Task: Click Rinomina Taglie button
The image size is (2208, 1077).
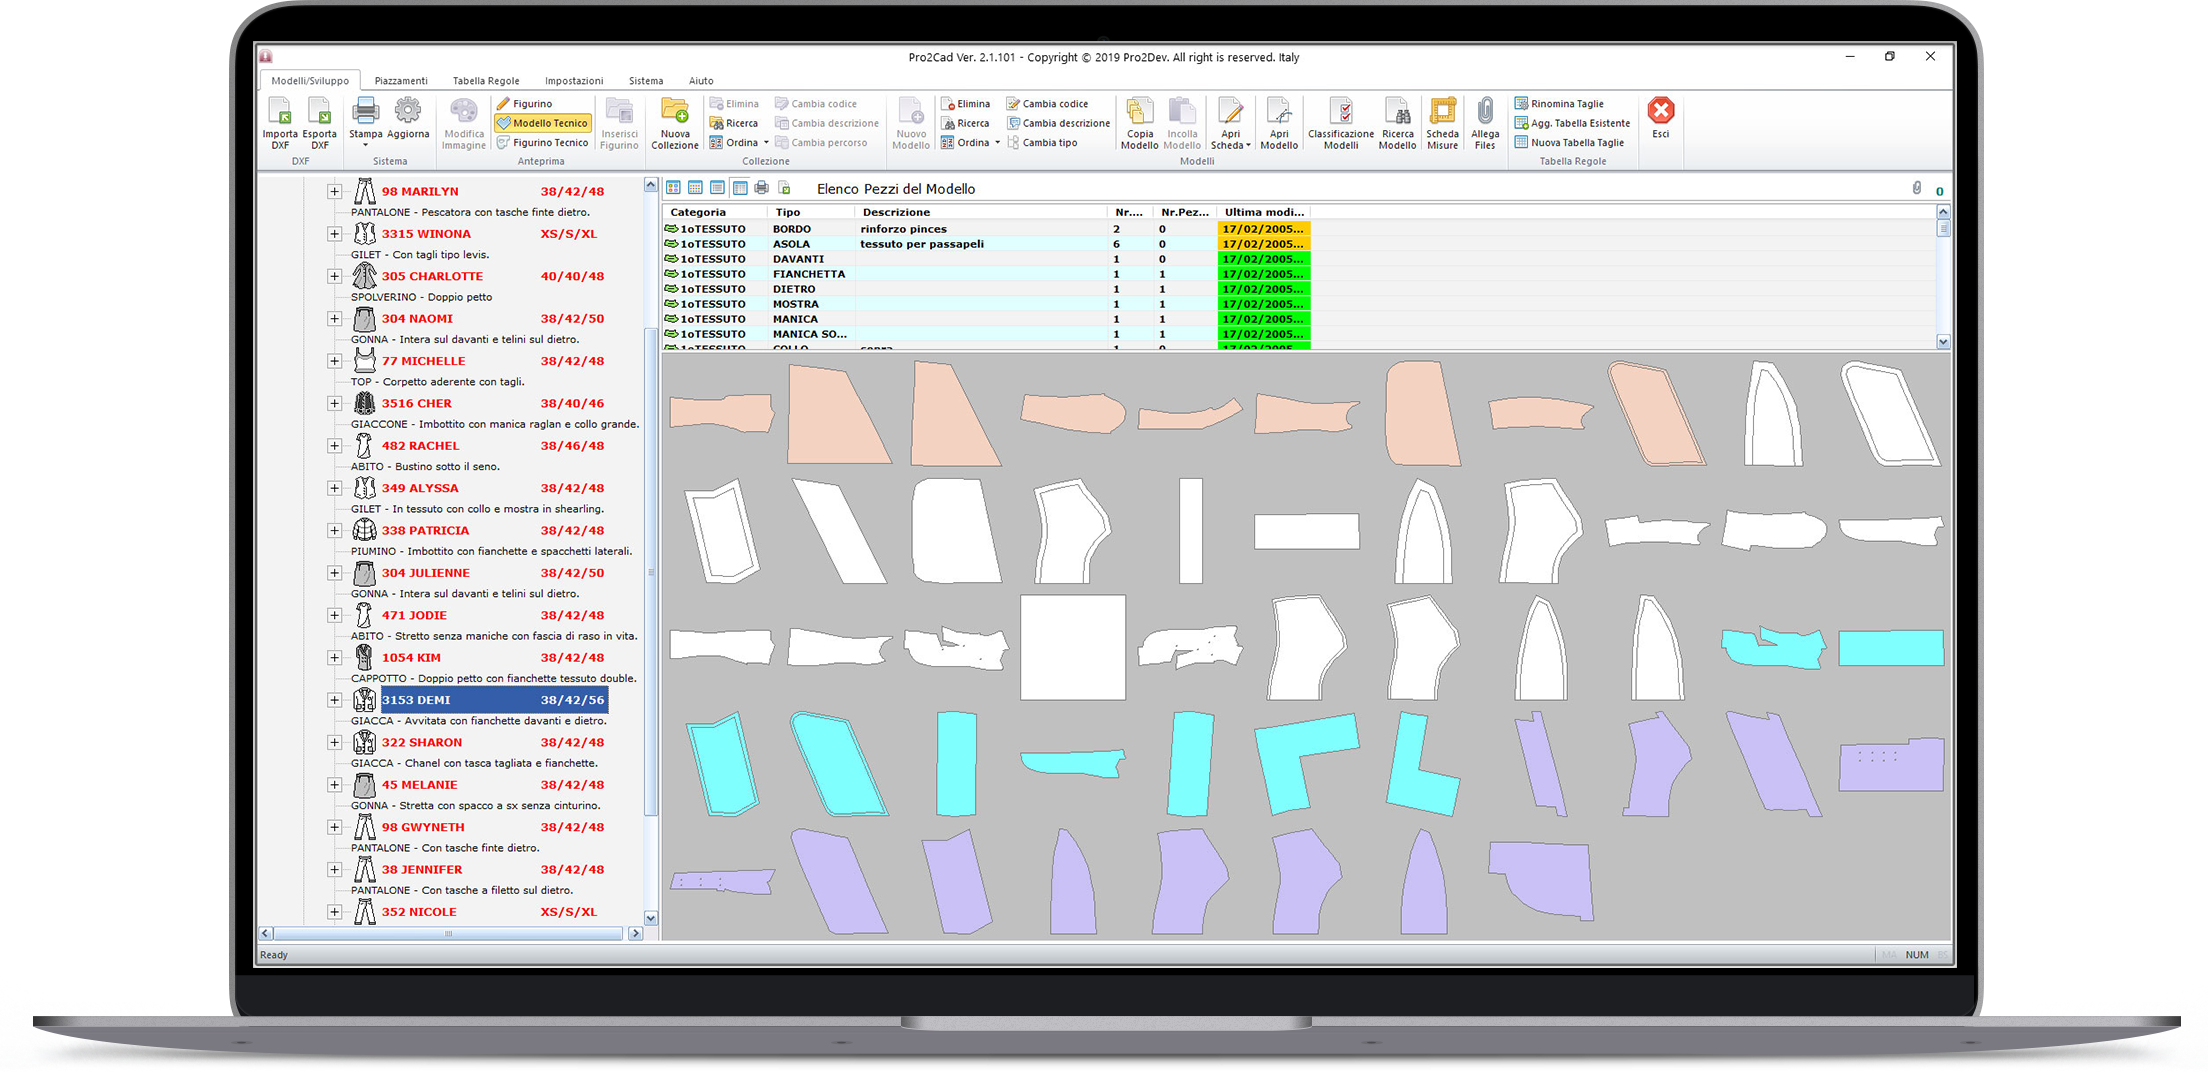Action: [x=1566, y=104]
